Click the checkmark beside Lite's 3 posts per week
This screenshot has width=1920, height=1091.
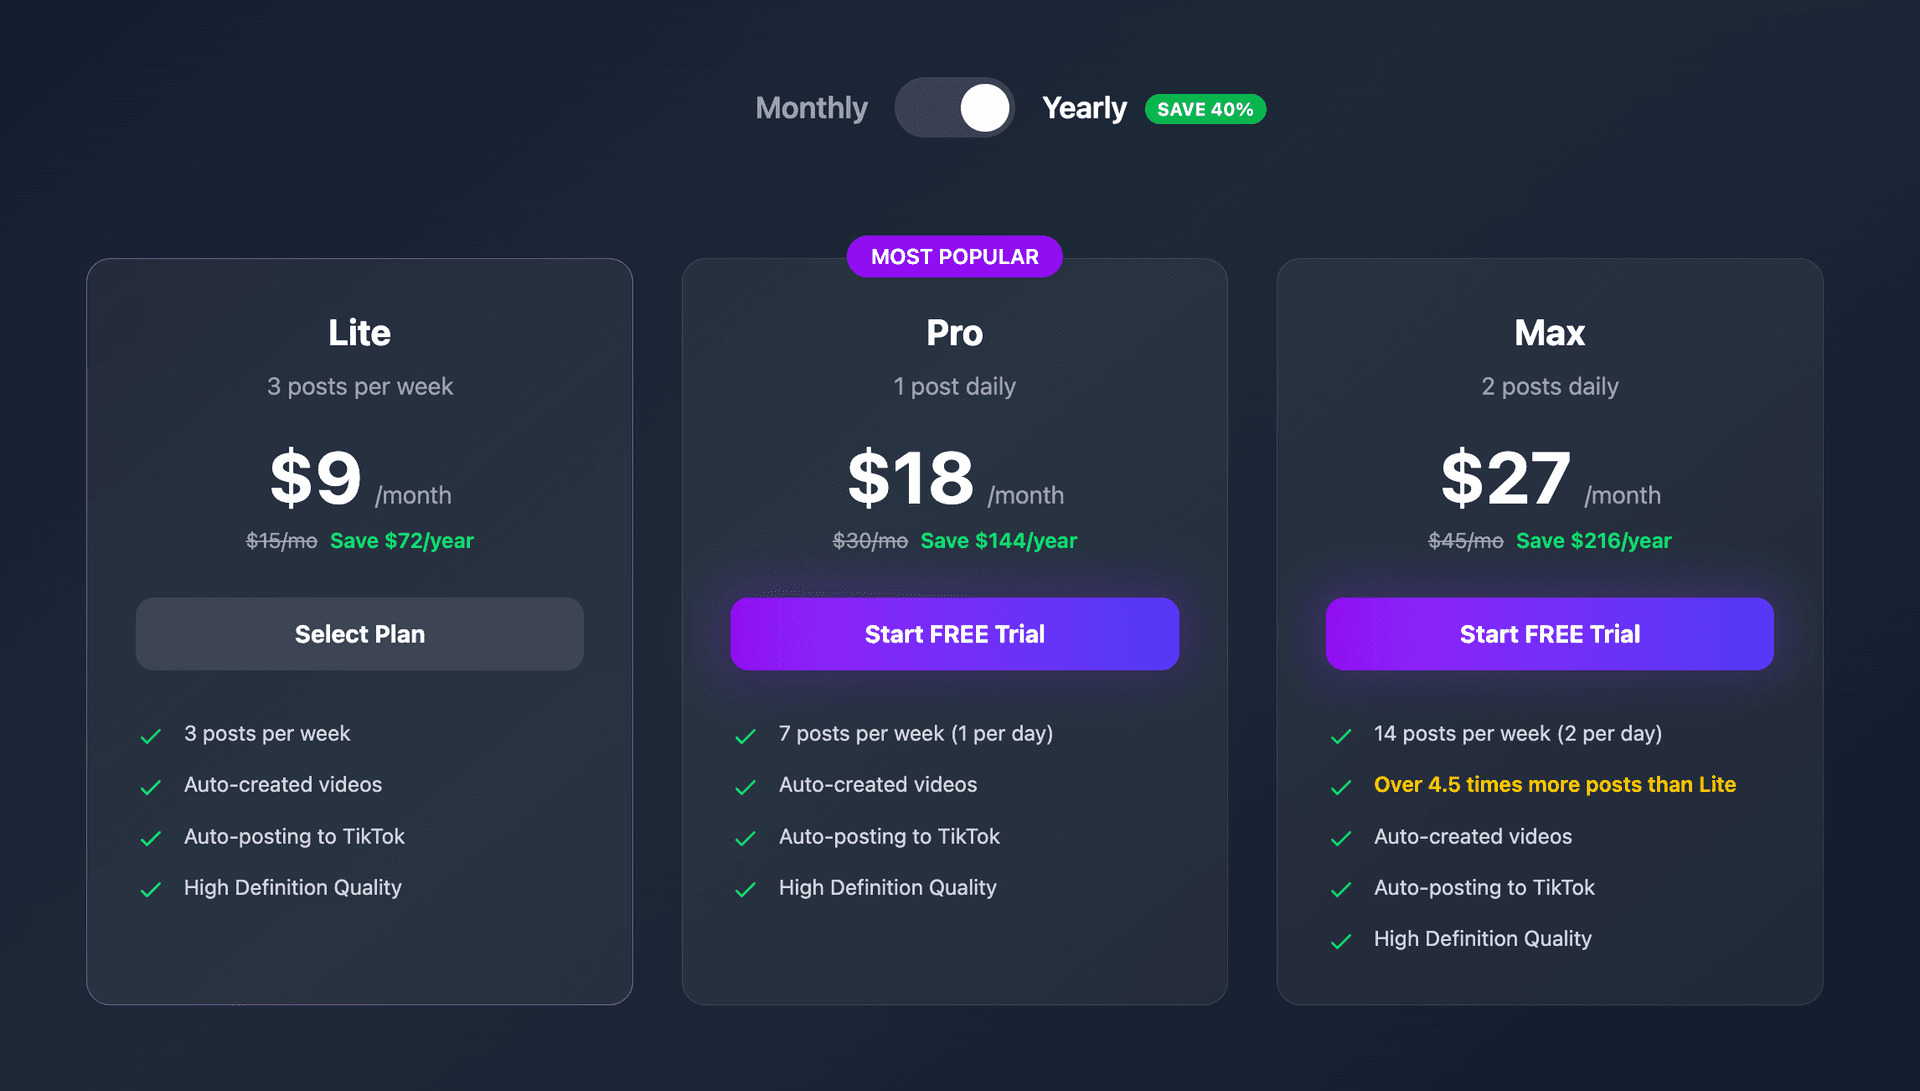150,735
